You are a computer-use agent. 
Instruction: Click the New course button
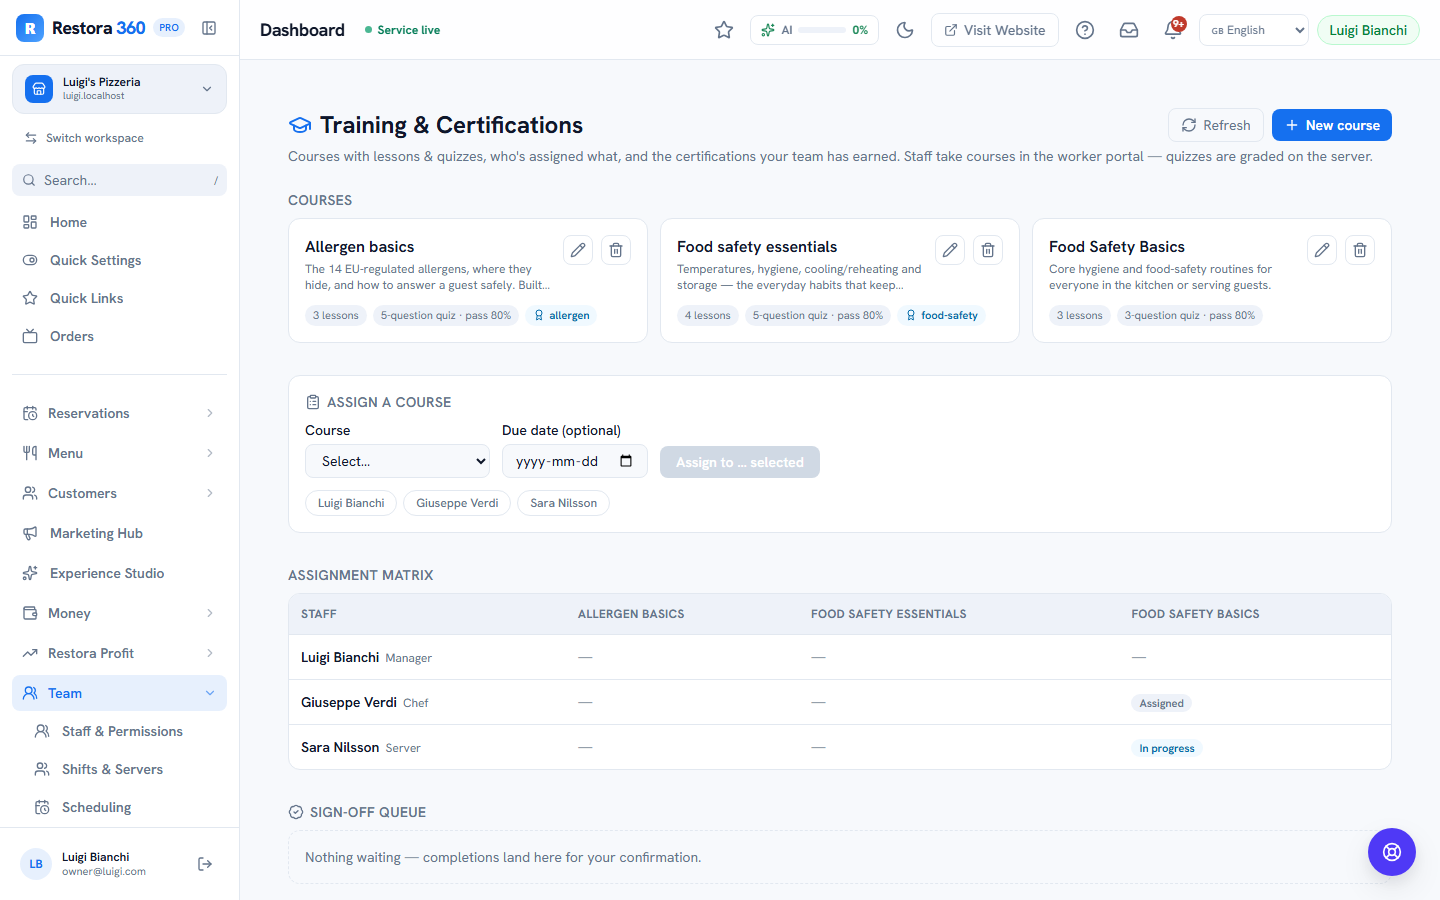(x=1332, y=125)
